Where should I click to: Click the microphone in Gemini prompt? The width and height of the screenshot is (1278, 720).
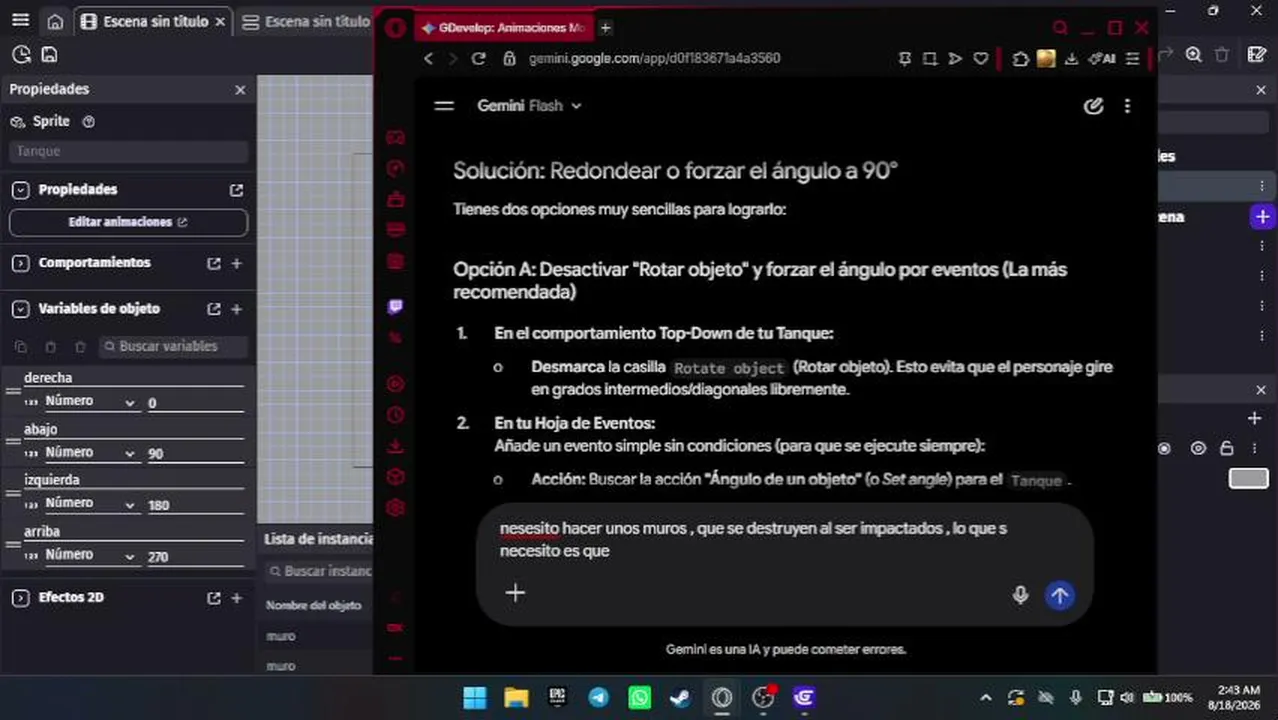point(1020,595)
